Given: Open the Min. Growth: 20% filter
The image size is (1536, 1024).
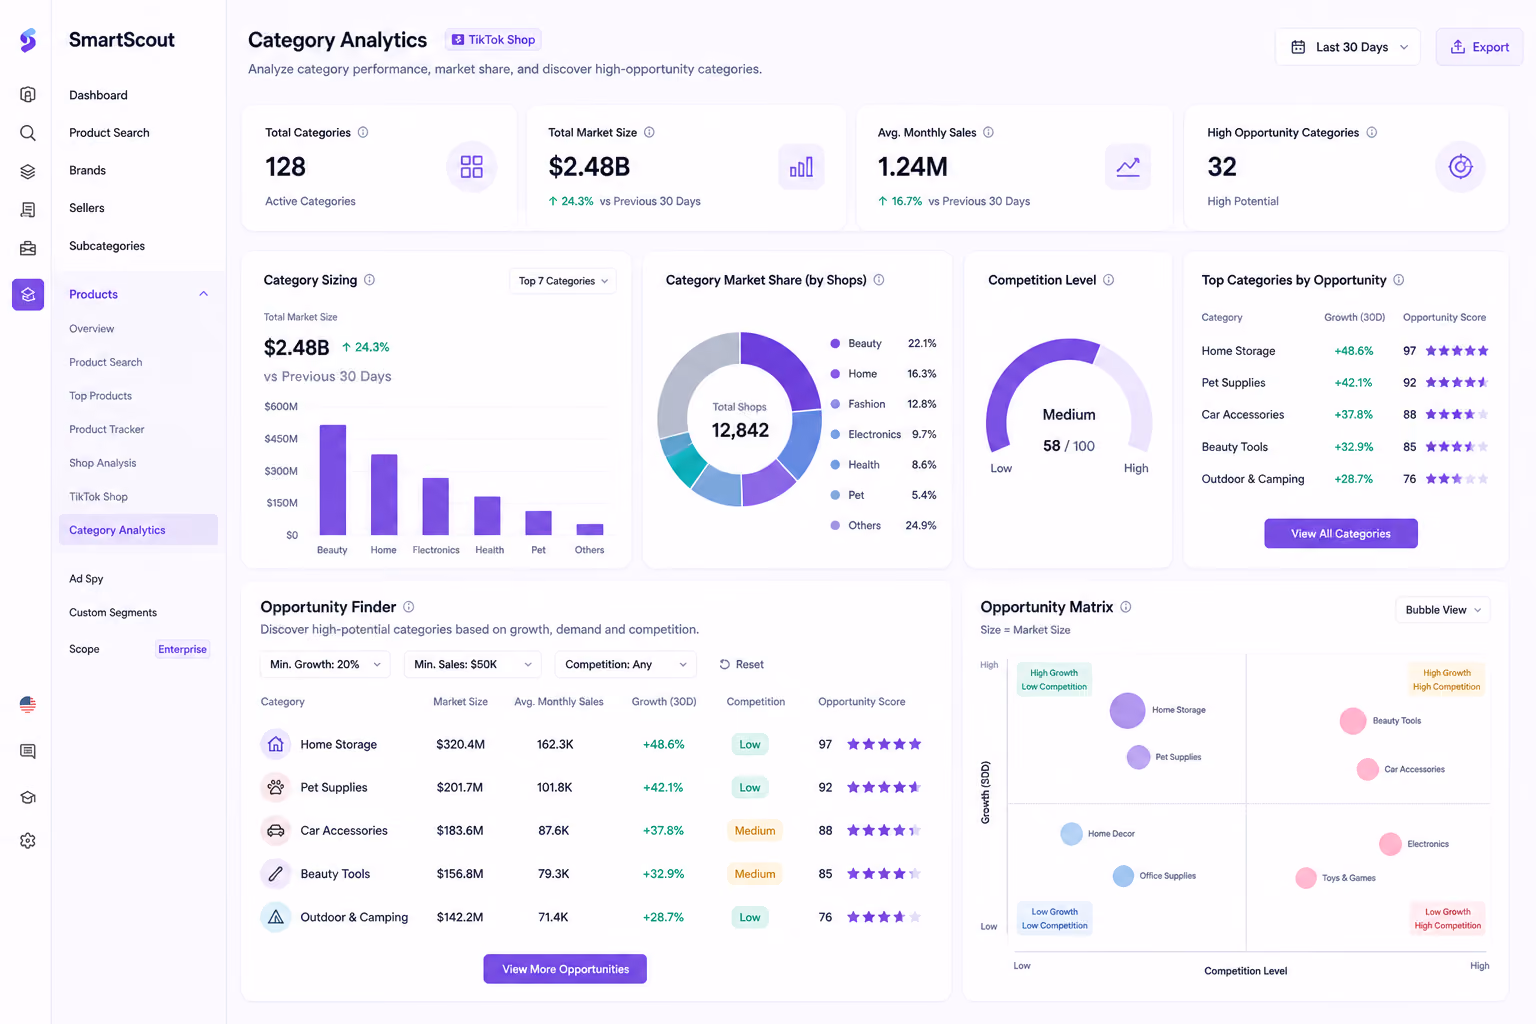Looking at the screenshot, I should 325,664.
